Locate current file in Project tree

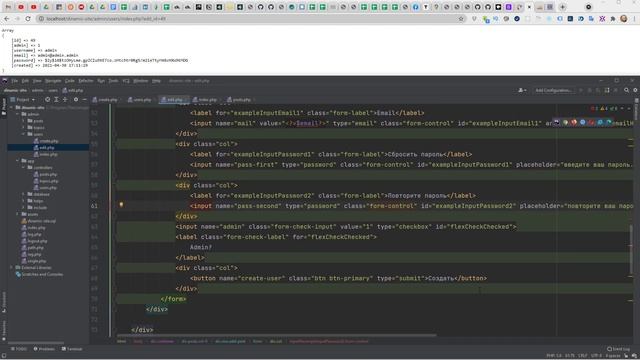(47, 100)
